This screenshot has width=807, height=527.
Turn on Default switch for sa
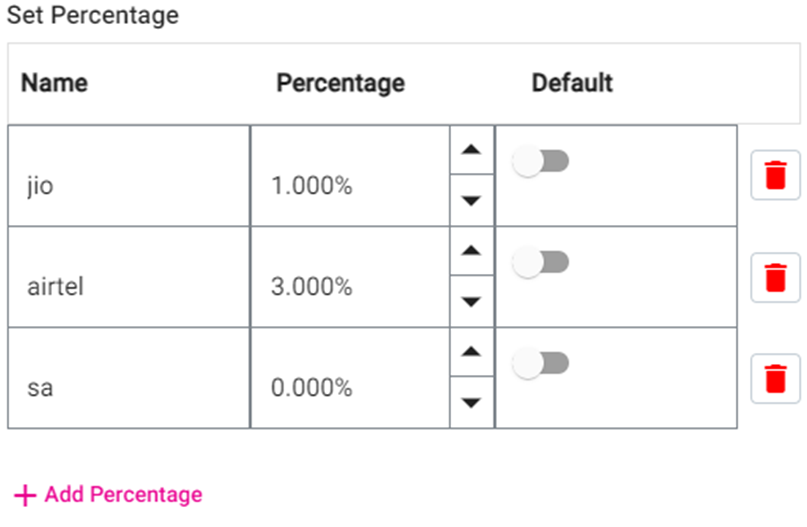pos(540,364)
